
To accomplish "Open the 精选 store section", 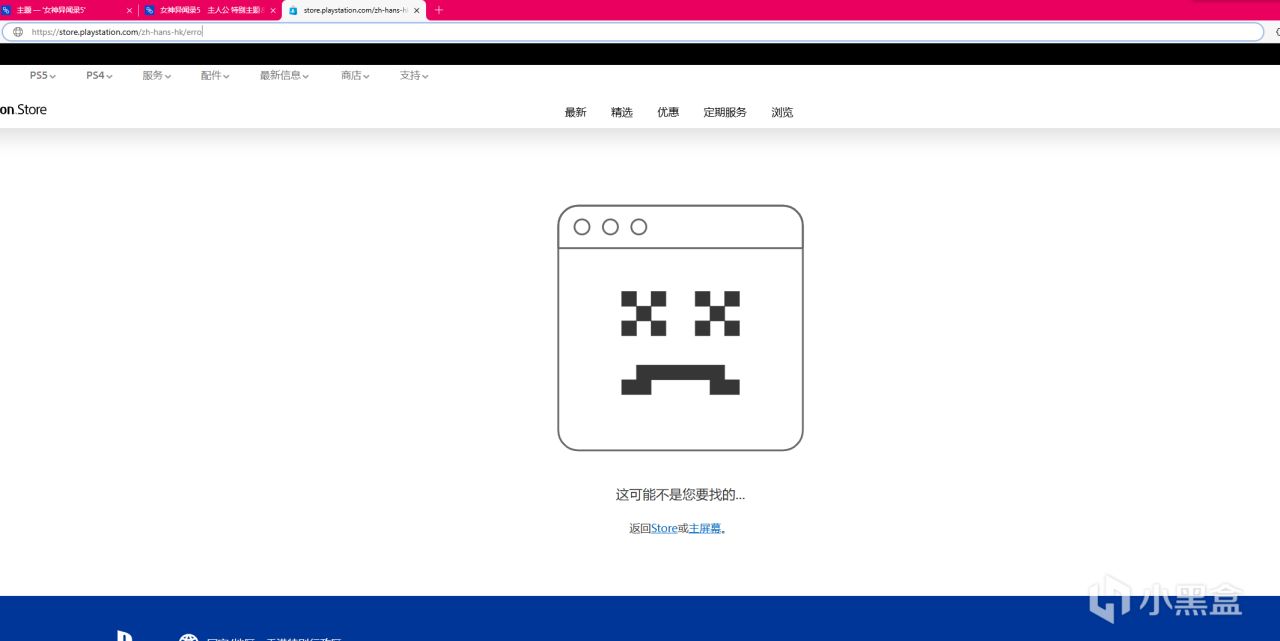I will pos(622,112).
